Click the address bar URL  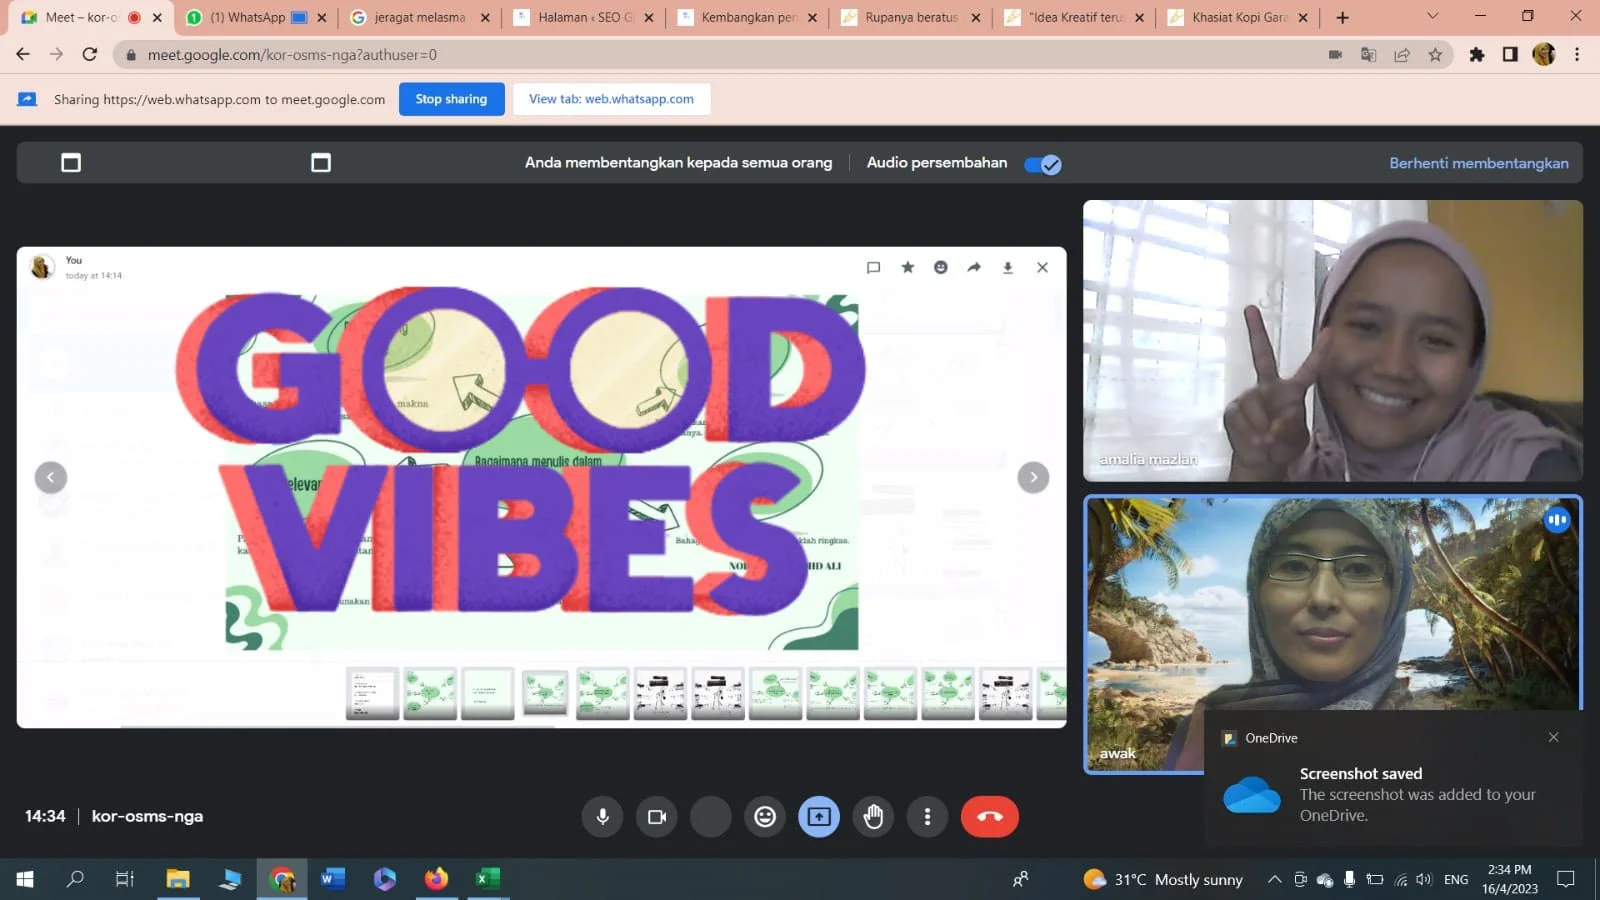292,55
